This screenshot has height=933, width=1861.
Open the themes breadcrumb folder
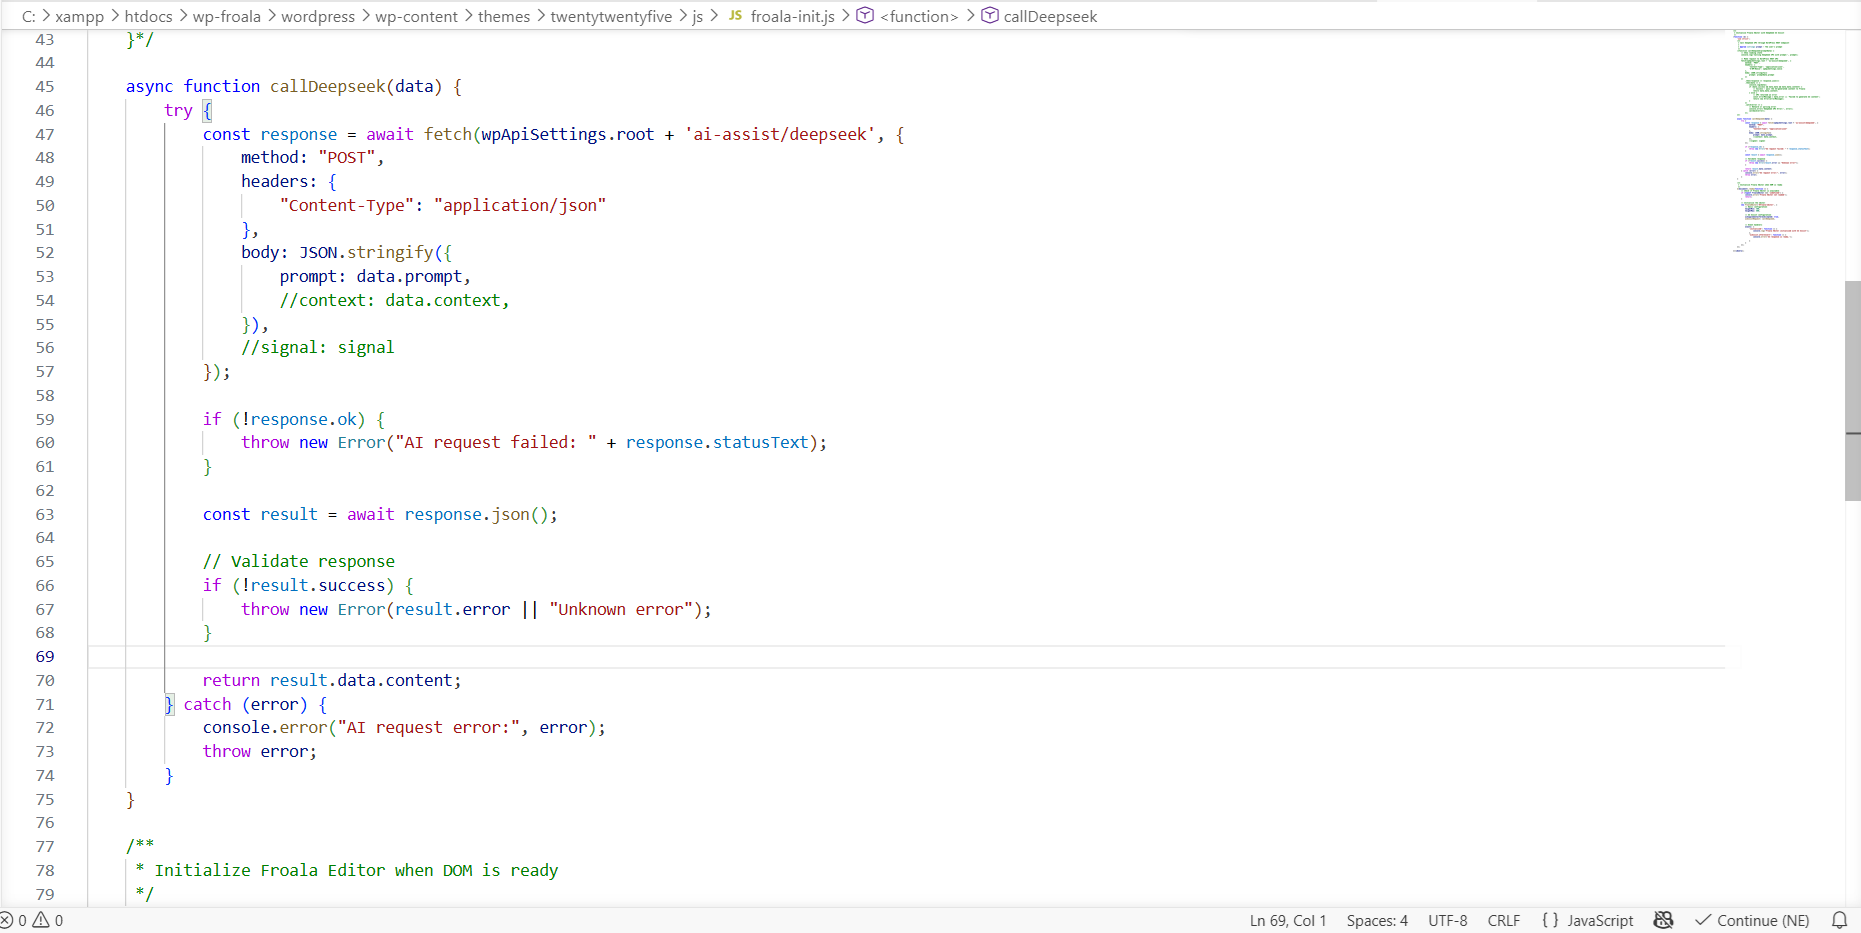click(504, 16)
